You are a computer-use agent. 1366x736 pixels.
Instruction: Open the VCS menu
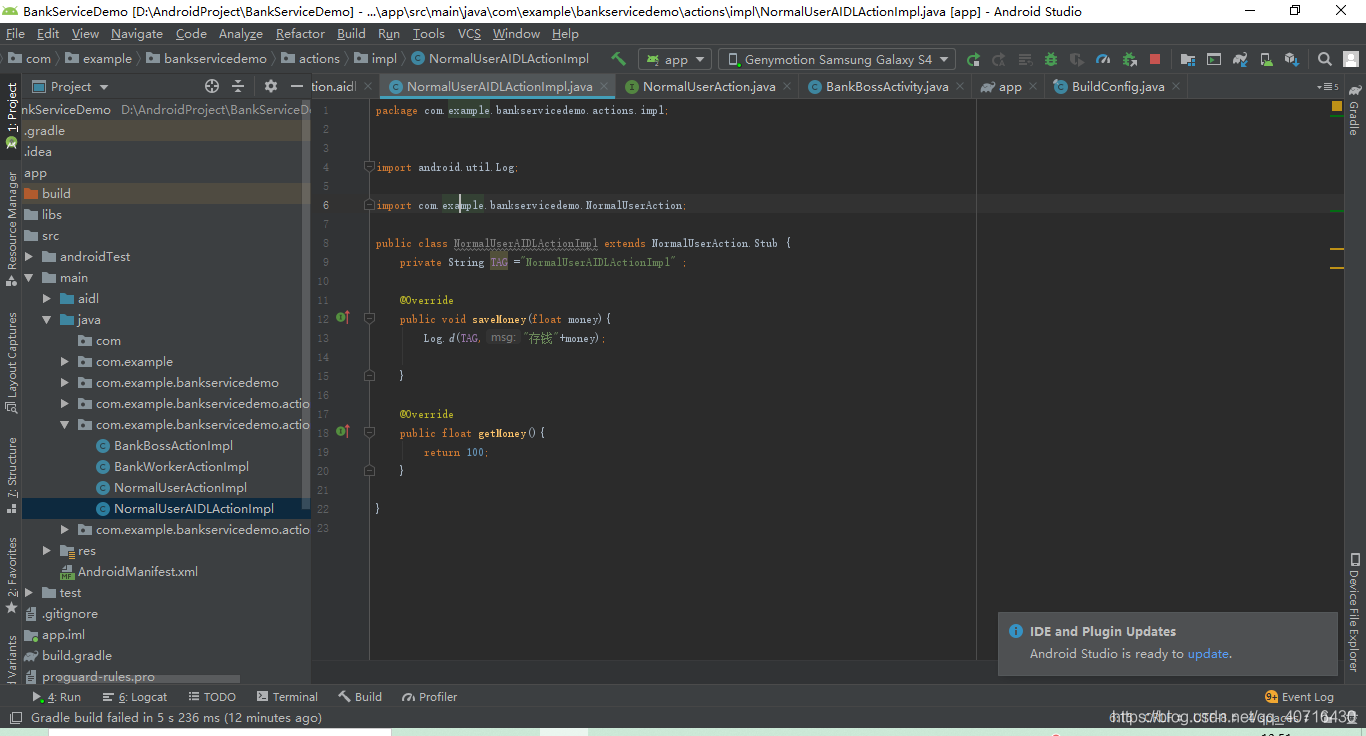pyautogui.click(x=469, y=34)
